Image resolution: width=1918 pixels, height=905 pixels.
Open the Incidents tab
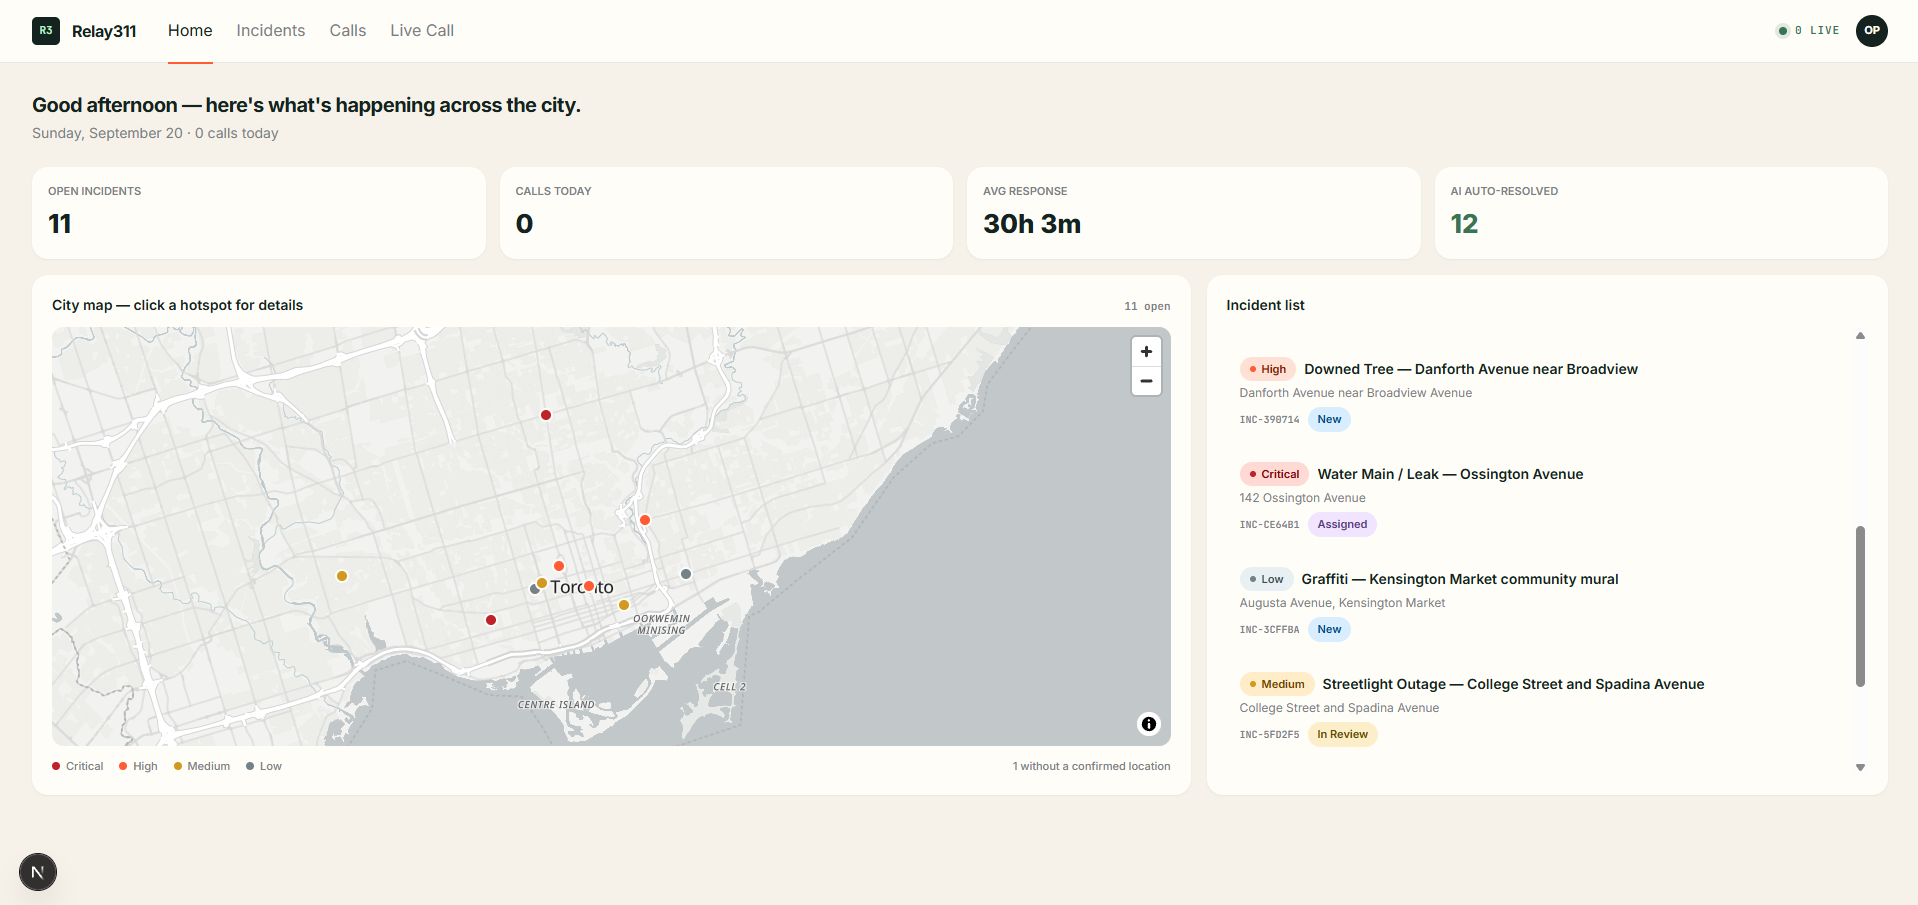tap(271, 31)
